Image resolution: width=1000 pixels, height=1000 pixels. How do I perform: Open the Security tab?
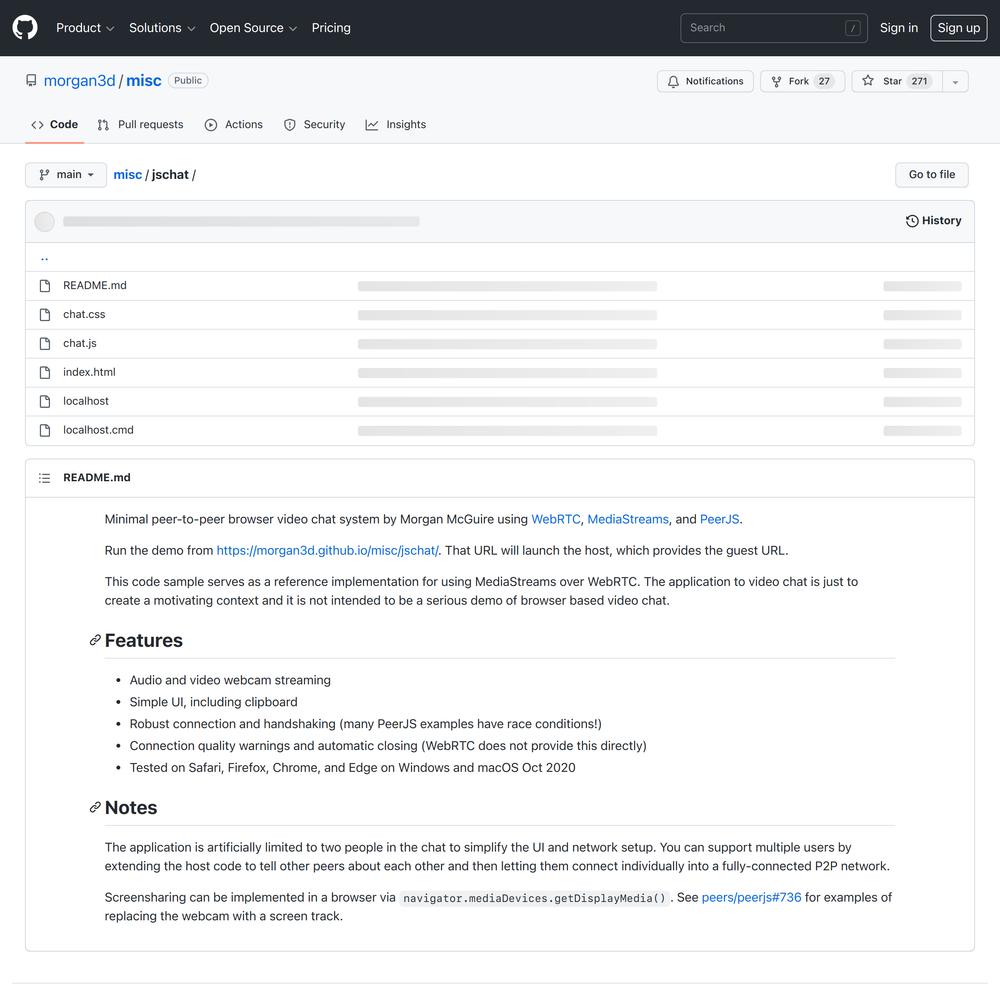click(314, 124)
